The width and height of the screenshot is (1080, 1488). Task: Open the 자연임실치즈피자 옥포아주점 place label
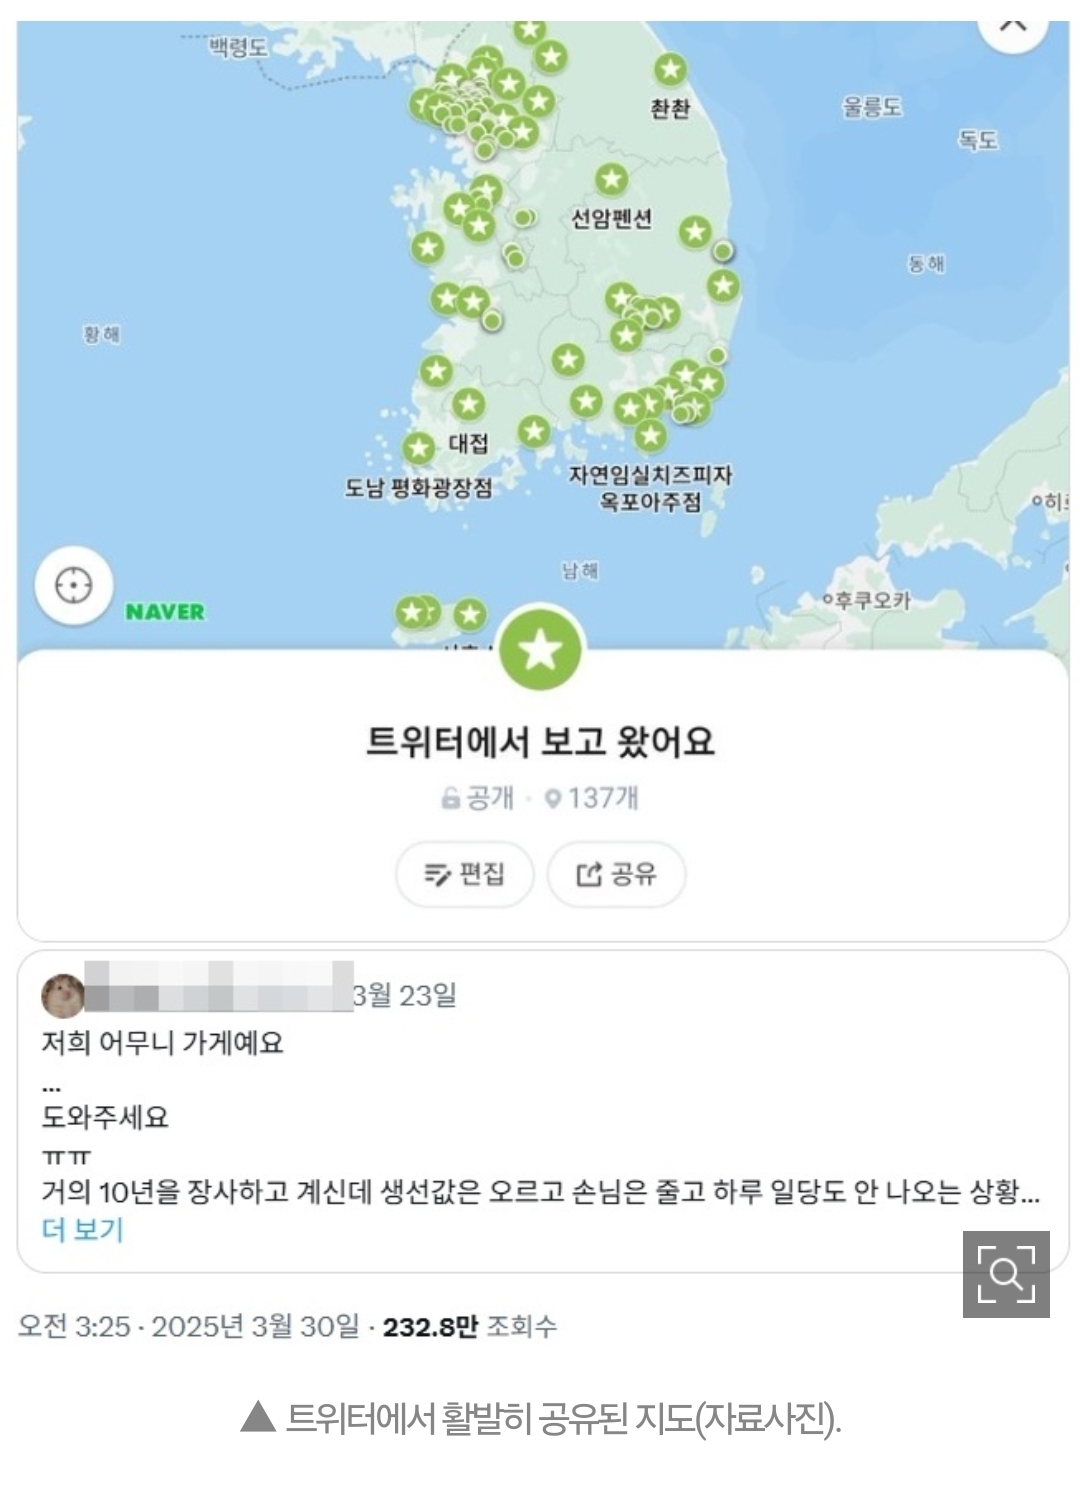click(651, 488)
